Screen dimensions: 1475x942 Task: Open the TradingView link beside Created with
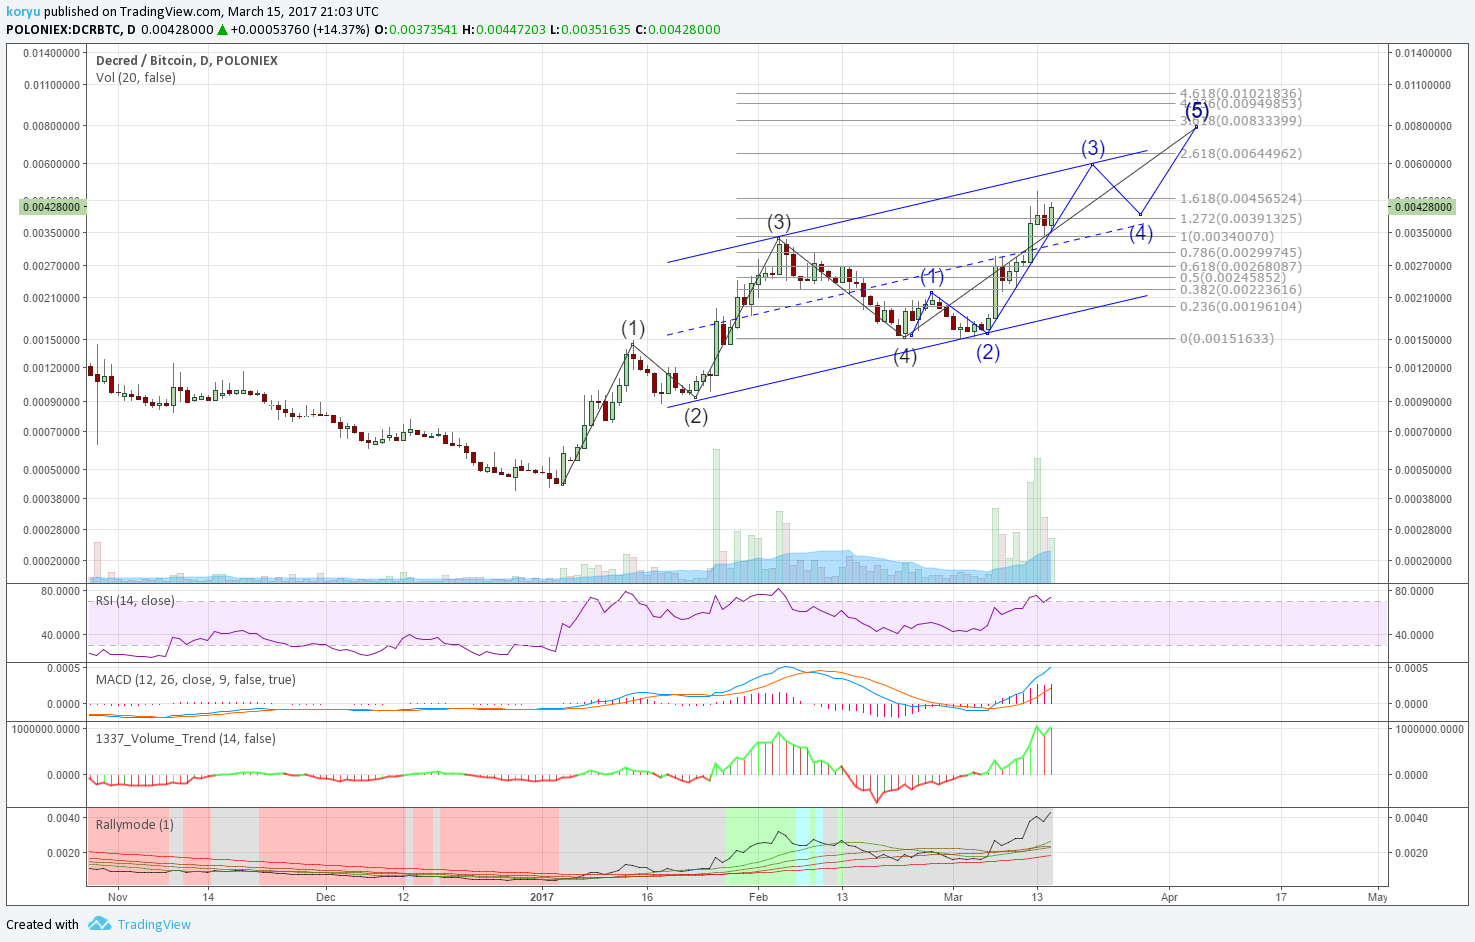pyautogui.click(x=154, y=924)
